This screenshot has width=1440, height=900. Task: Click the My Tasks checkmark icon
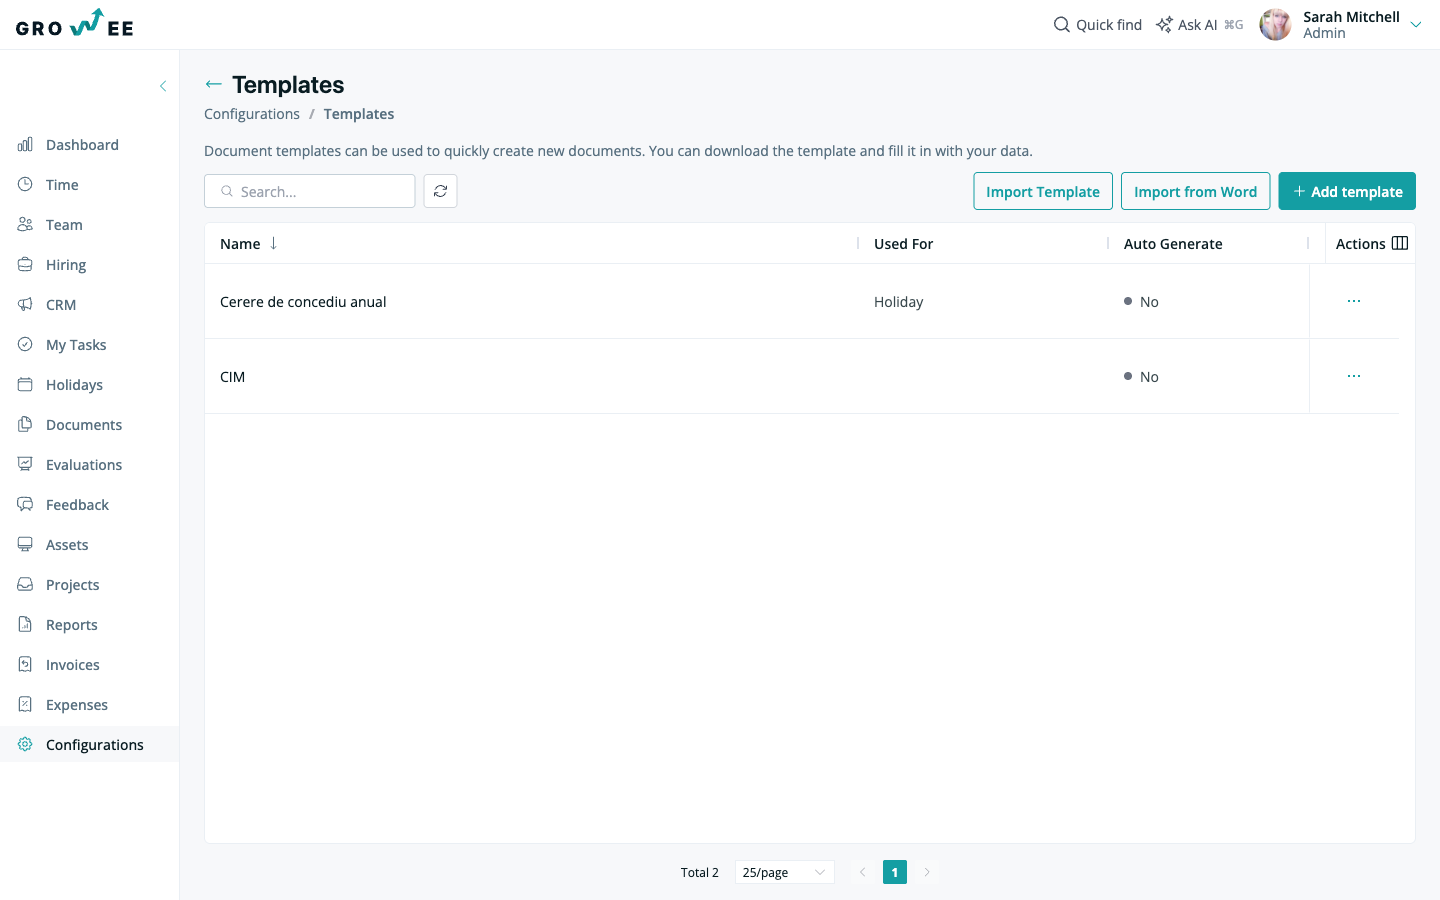tap(25, 344)
